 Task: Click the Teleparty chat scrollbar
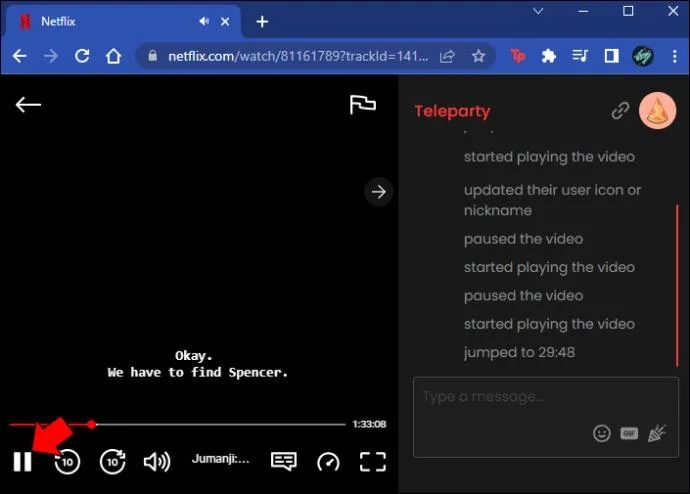[x=677, y=285]
